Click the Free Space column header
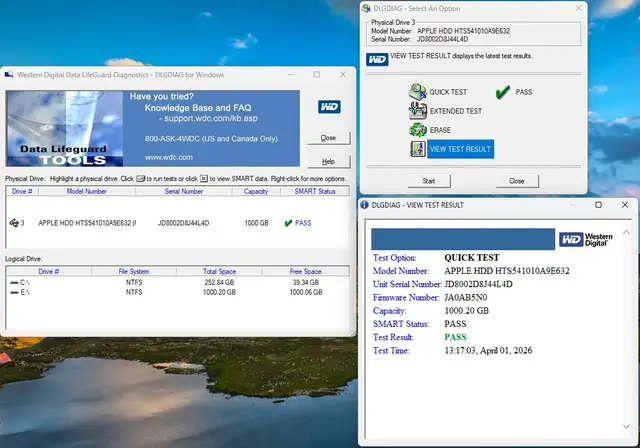The width and height of the screenshot is (640, 448). coord(305,272)
